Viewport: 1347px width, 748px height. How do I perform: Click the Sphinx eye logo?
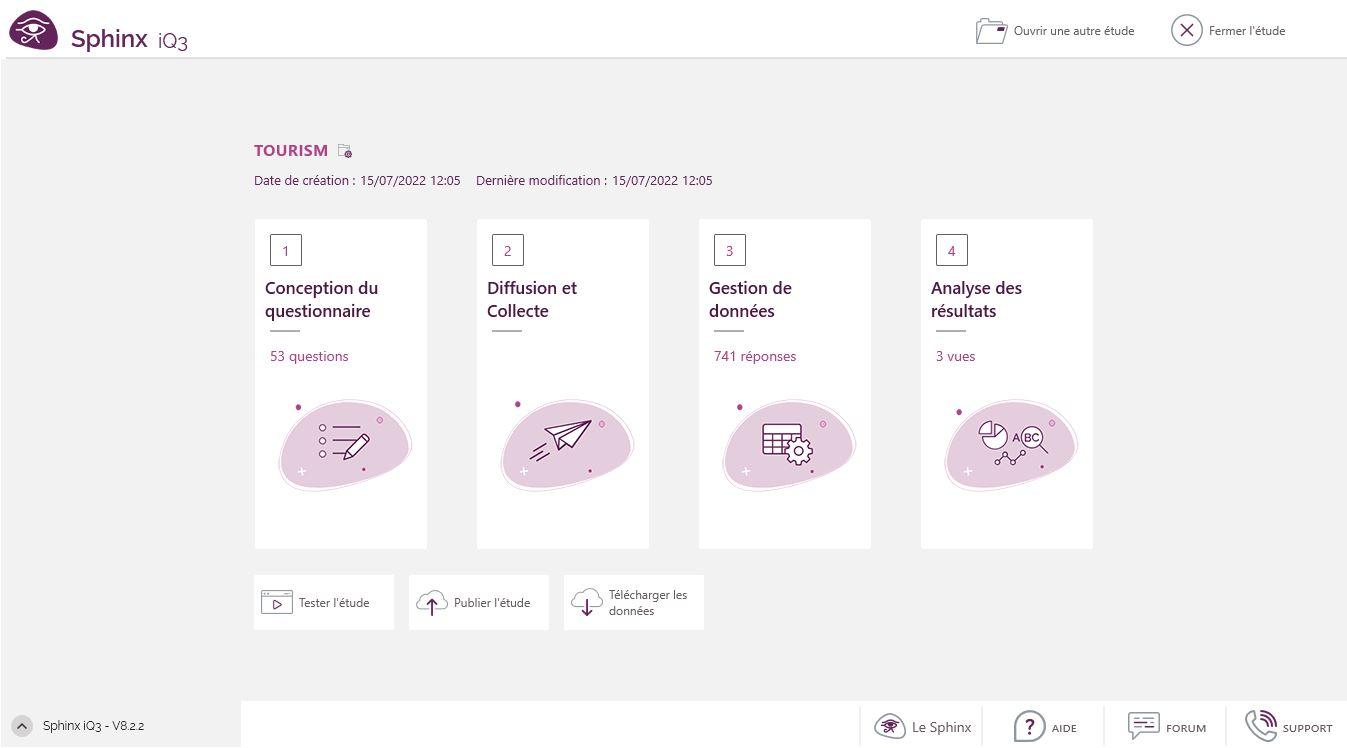(x=33, y=30)
